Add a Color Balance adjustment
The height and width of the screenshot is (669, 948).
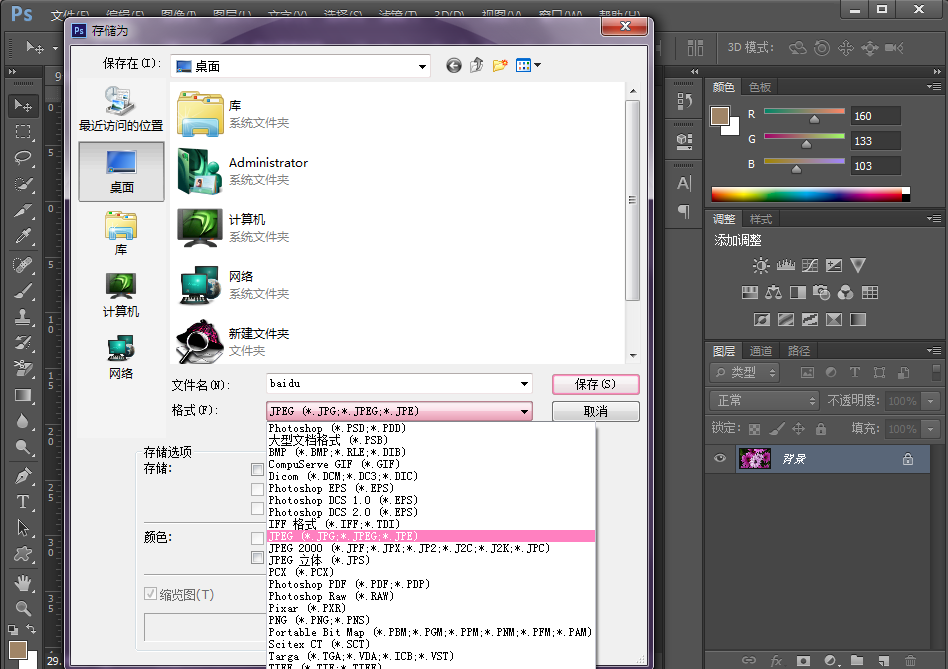(x=773, y=293)
